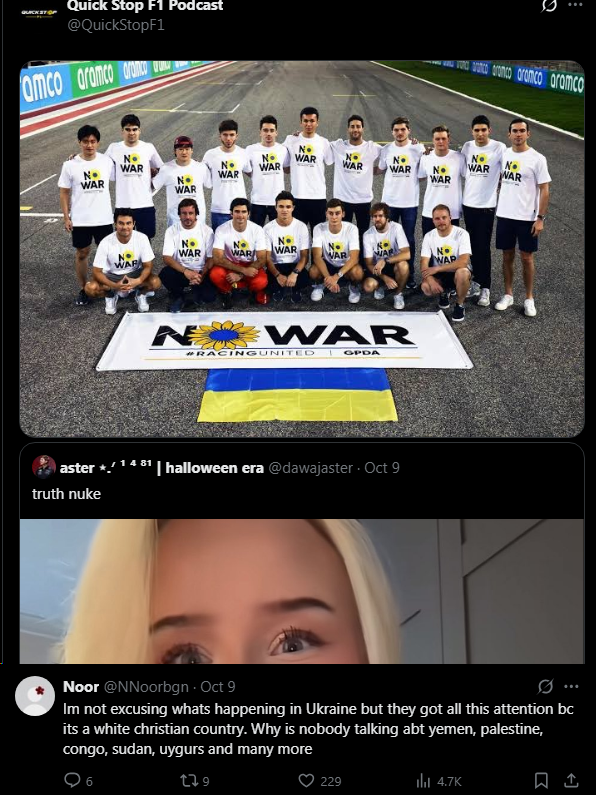The width and height of the screenshot is (596, 795).
Task: Click the Grok icon on Quick Stop F1 post
Action: (549, 6)
